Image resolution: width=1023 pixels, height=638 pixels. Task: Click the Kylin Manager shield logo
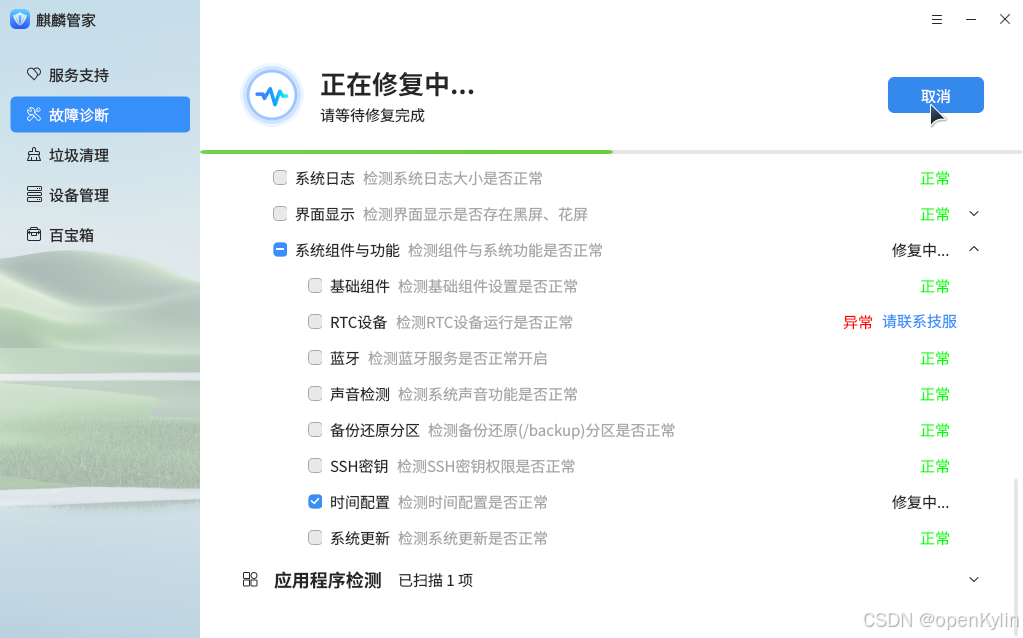click(20, 20)
